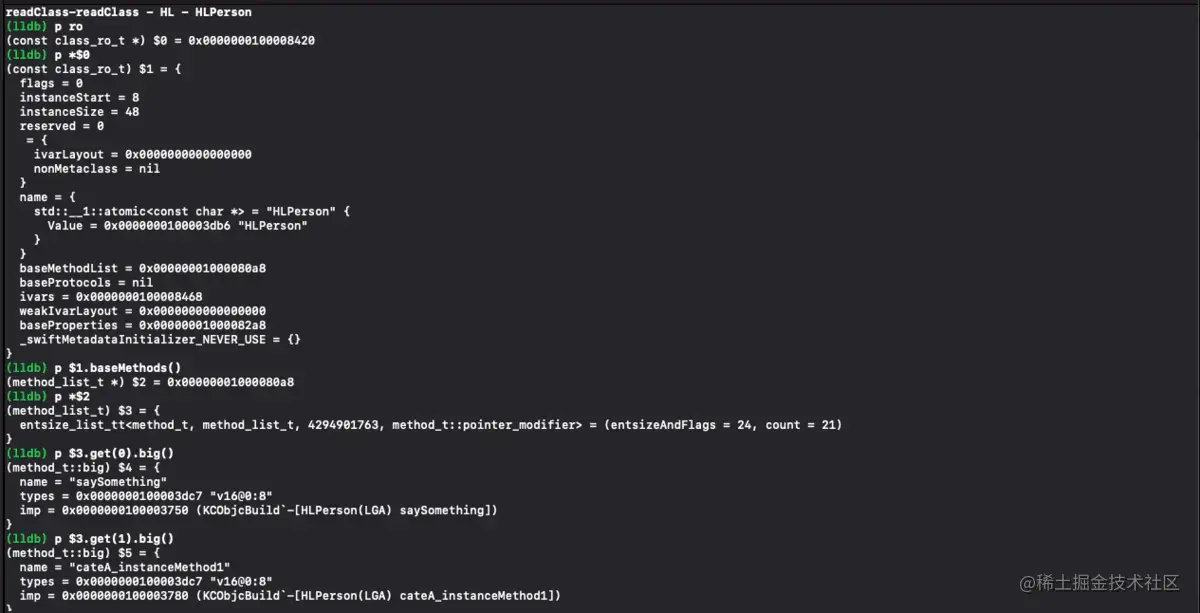Select the _swiftMetadataInitializer_NEVER_USE line

click(160, 340)
